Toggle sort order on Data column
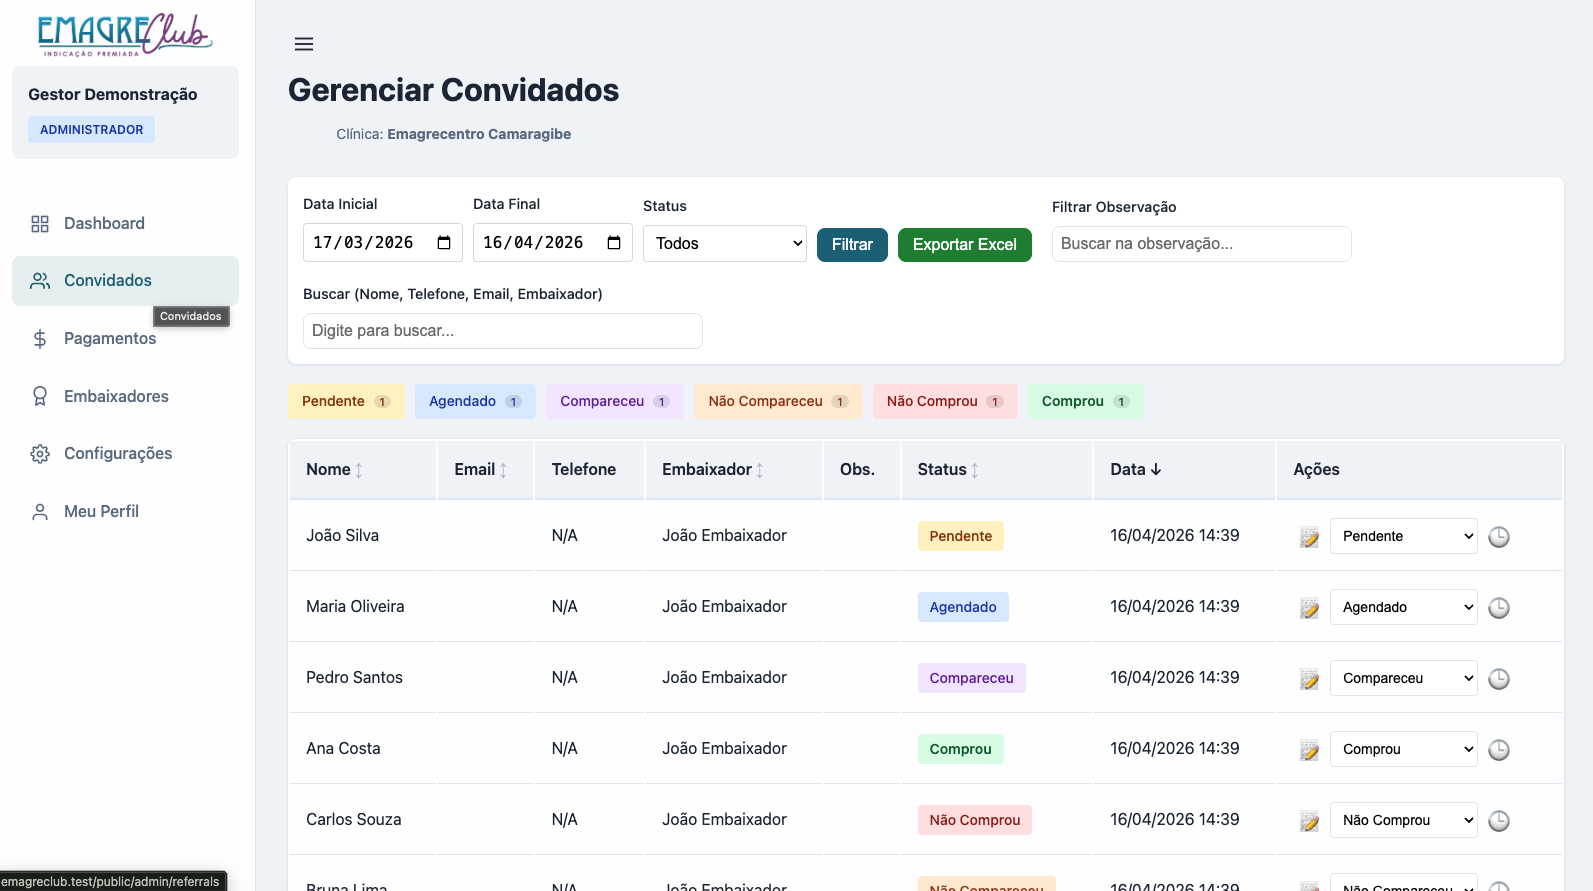This screenshot has height=891, width=1593. tap(1135, 470)
